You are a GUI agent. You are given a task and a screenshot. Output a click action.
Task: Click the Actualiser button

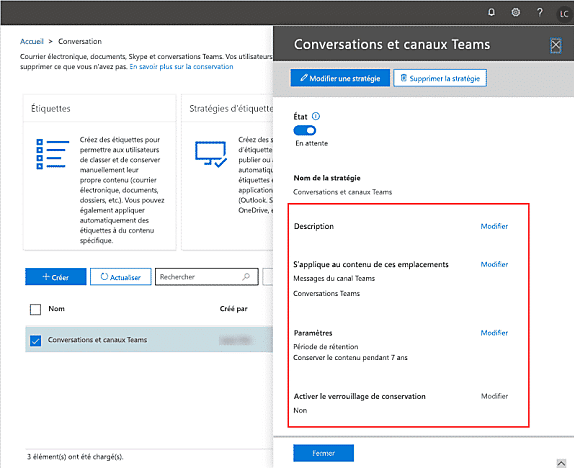121,277
